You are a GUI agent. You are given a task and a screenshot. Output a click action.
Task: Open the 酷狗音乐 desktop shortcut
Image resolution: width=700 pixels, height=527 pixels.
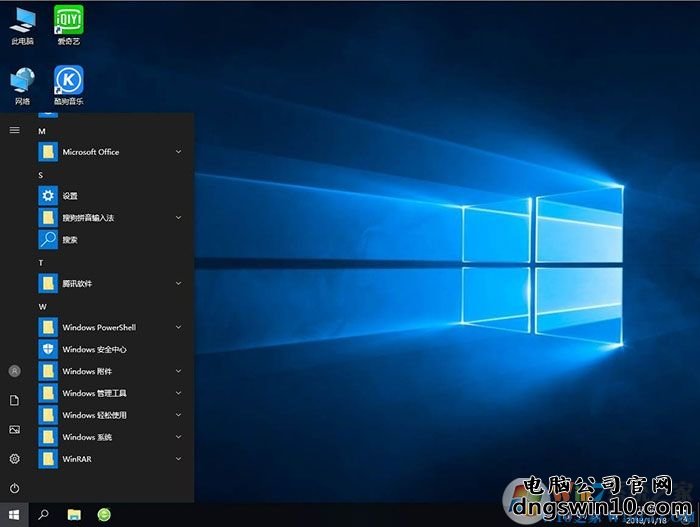[68, 86]
